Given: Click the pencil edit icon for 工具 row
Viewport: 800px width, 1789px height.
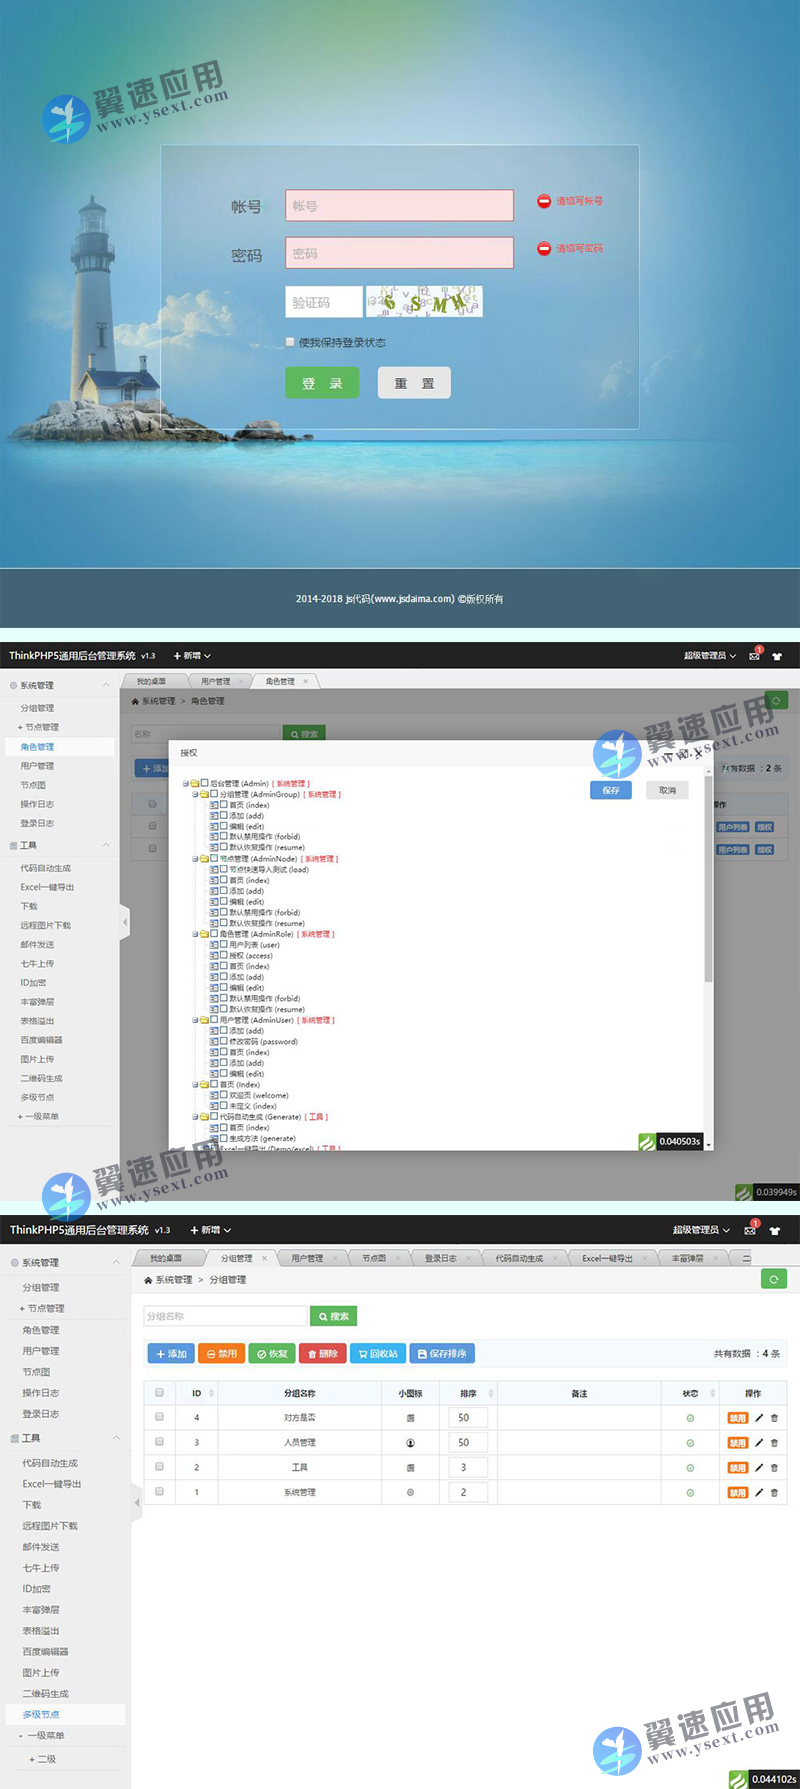Looking at the screenshot, I should [x=759, y=1468].
